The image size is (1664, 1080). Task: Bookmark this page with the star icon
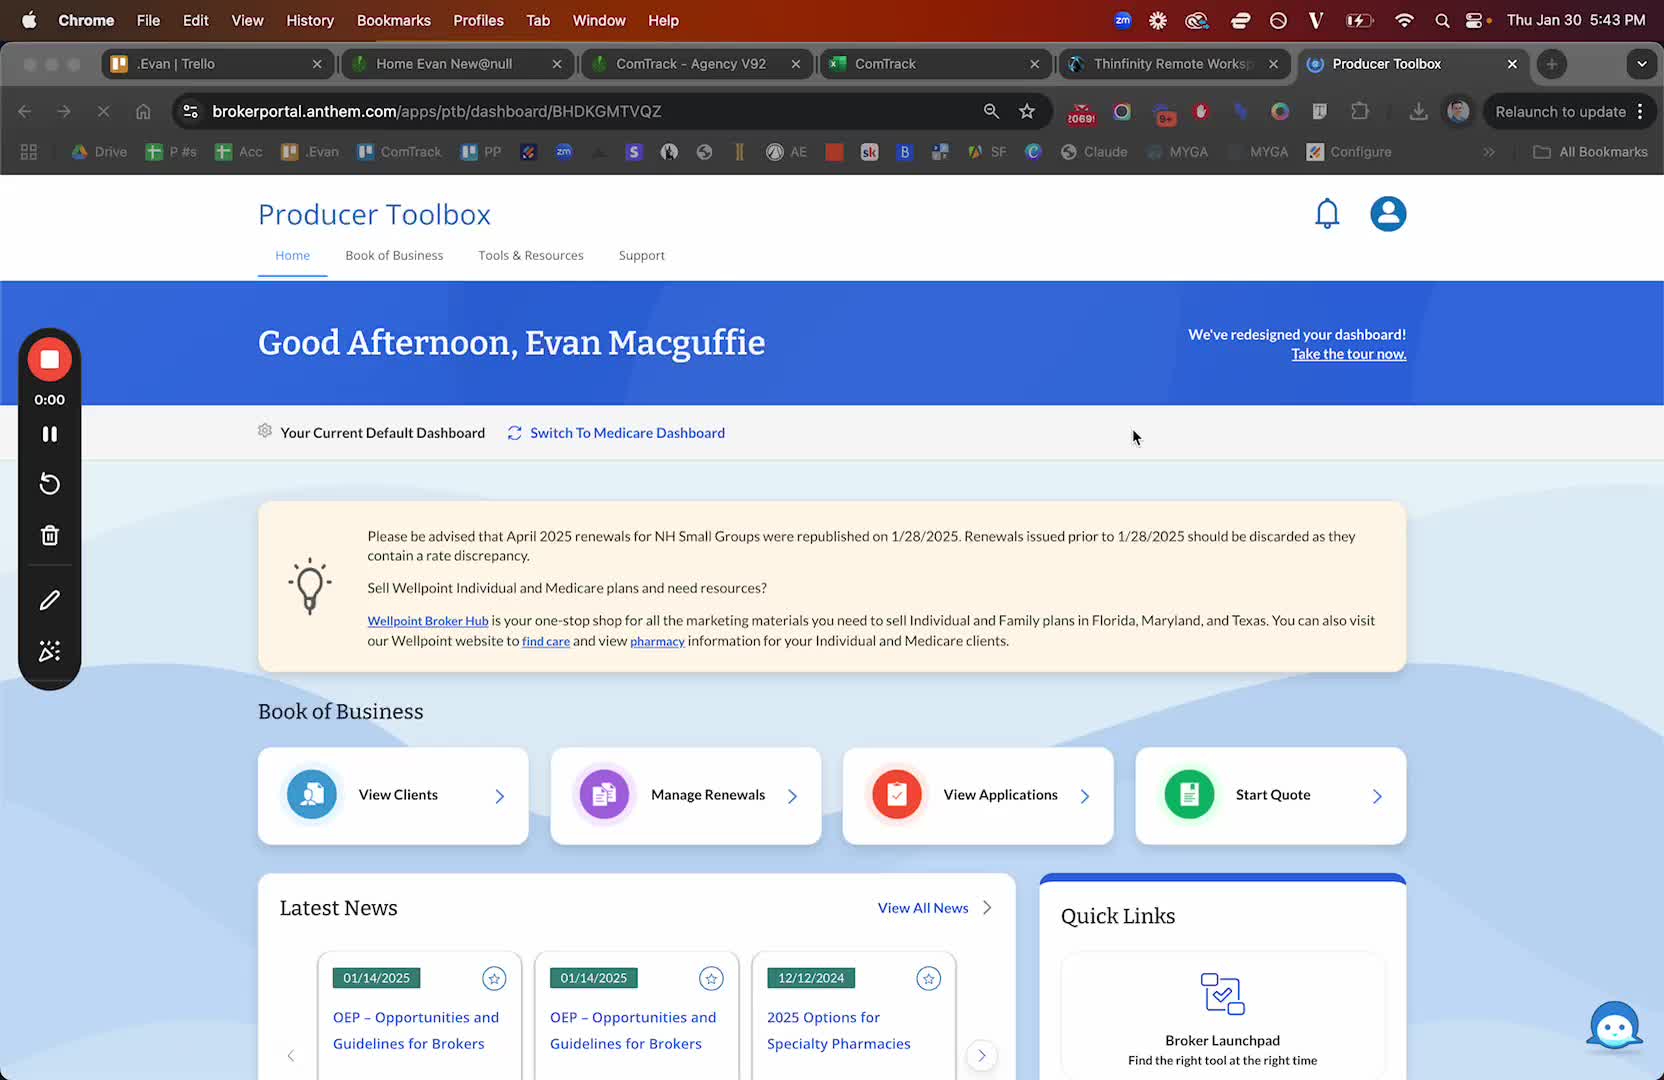pyautogui.click(x=1027, y=111)
